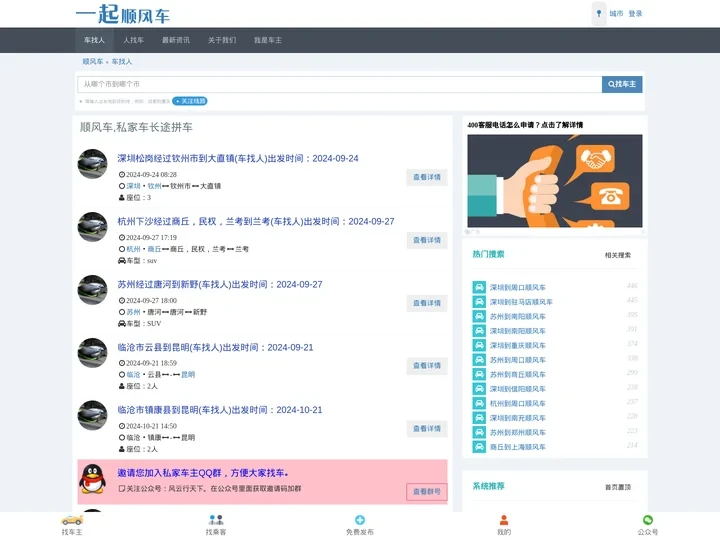Open the 临沧市云县到昆明 listing title
Image resolution: width=720 pixels, height=540 pixels.
215,347
